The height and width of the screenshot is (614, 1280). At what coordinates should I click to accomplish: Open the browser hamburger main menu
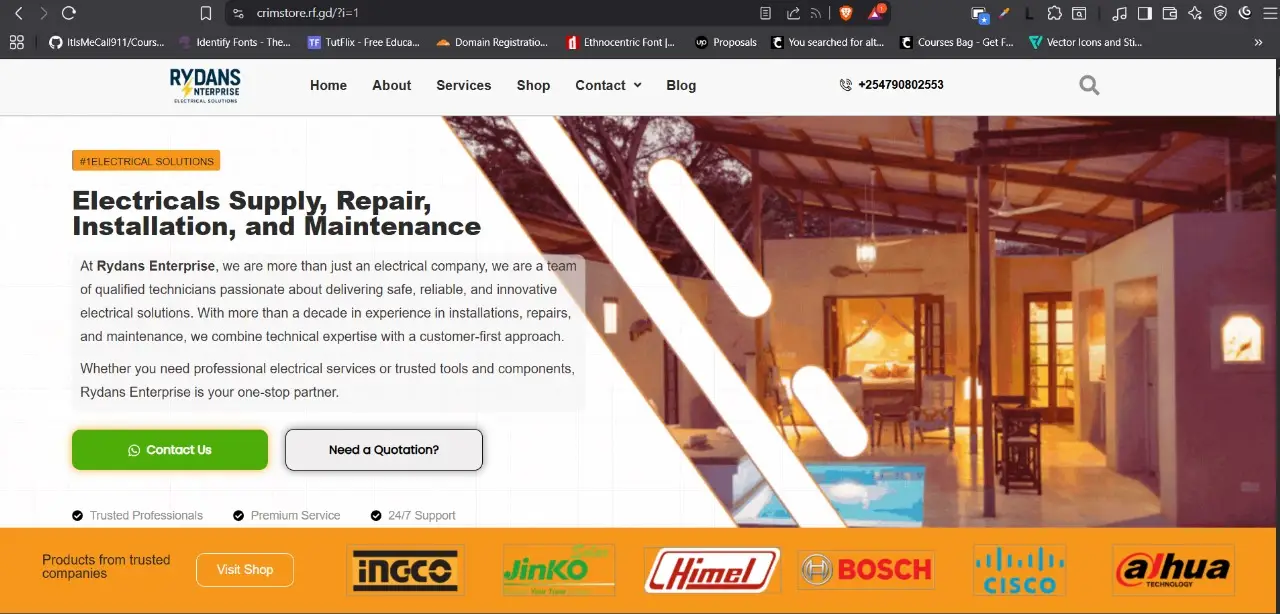click(x=1271, y=13)
